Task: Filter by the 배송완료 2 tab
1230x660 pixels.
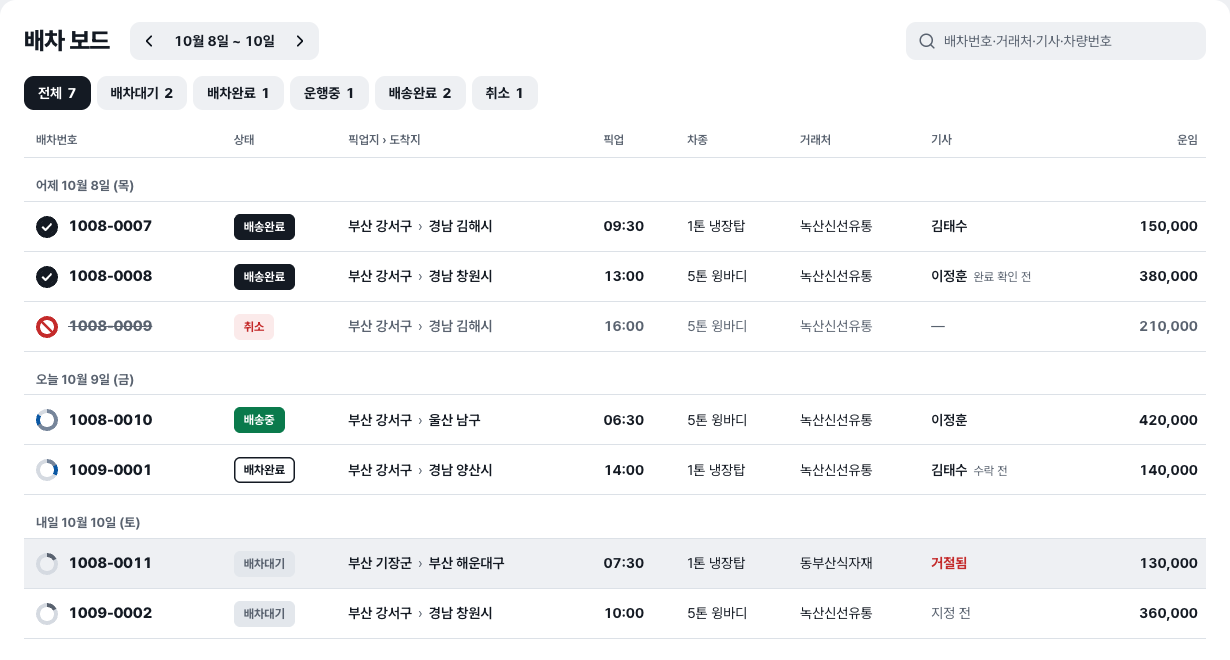Action: click(420, 93)
